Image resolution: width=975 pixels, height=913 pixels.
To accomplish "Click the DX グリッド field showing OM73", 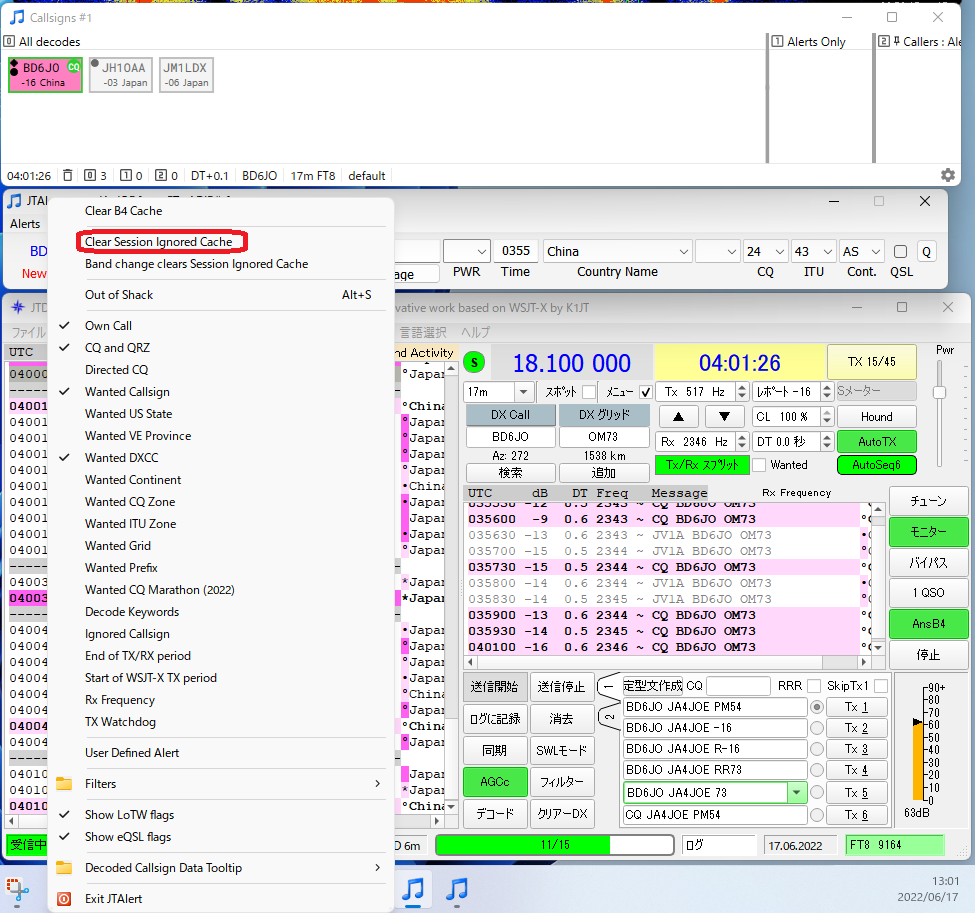I will [x=603, y=437].
